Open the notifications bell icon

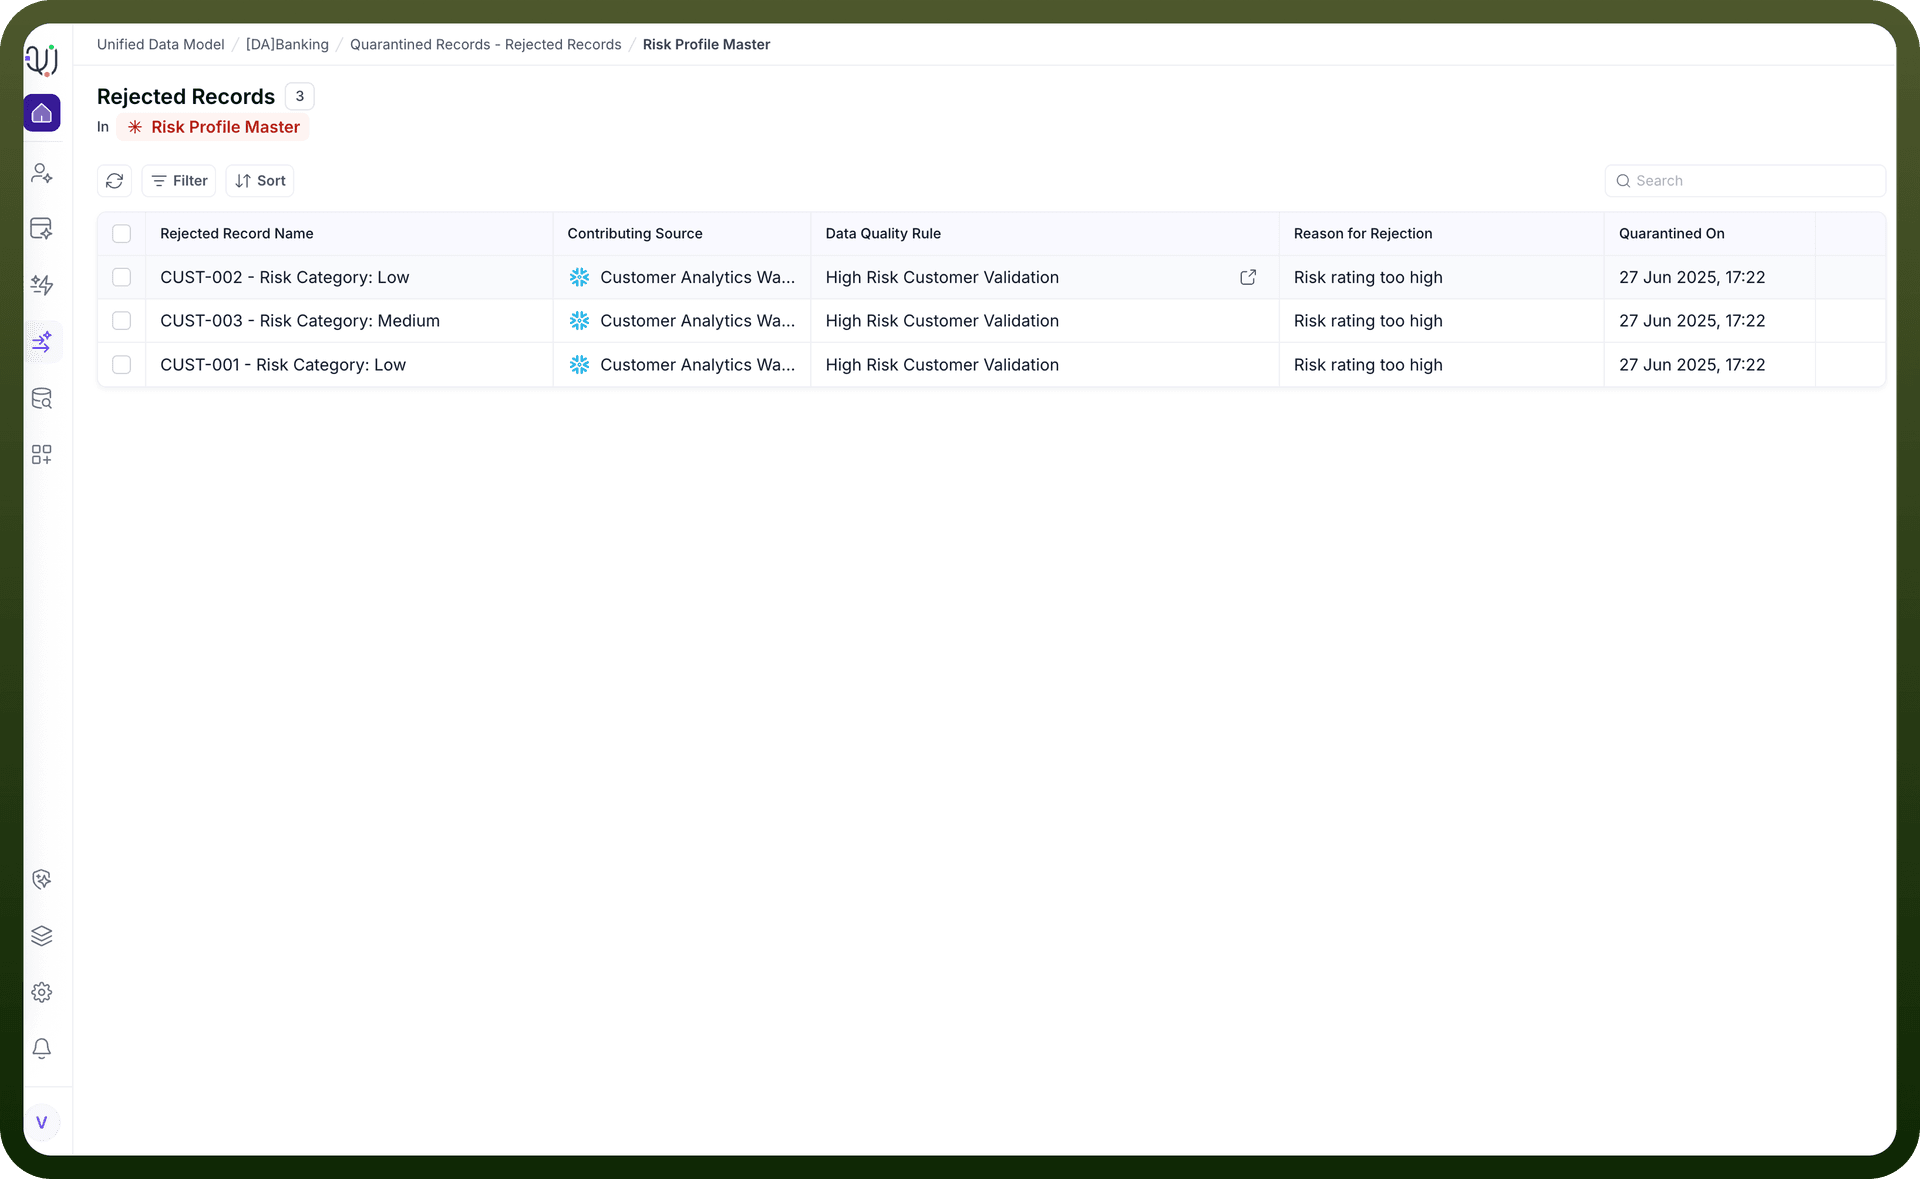42,1048
